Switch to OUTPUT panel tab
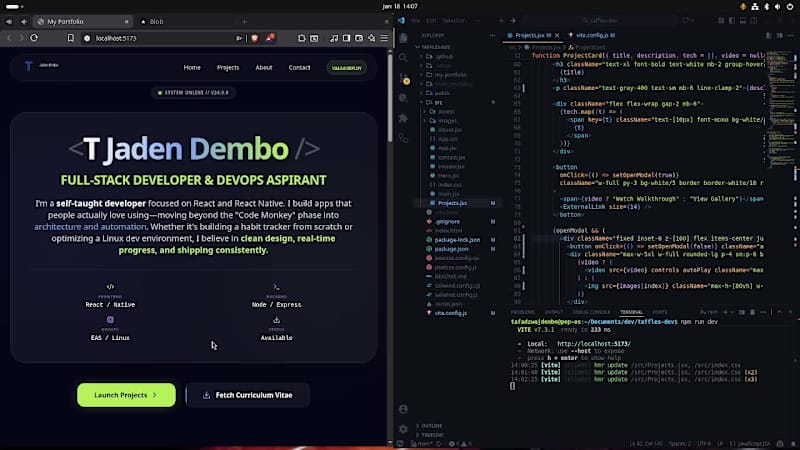Image resolution: width=800 pixels, height=450 pixels. (554, 312)
